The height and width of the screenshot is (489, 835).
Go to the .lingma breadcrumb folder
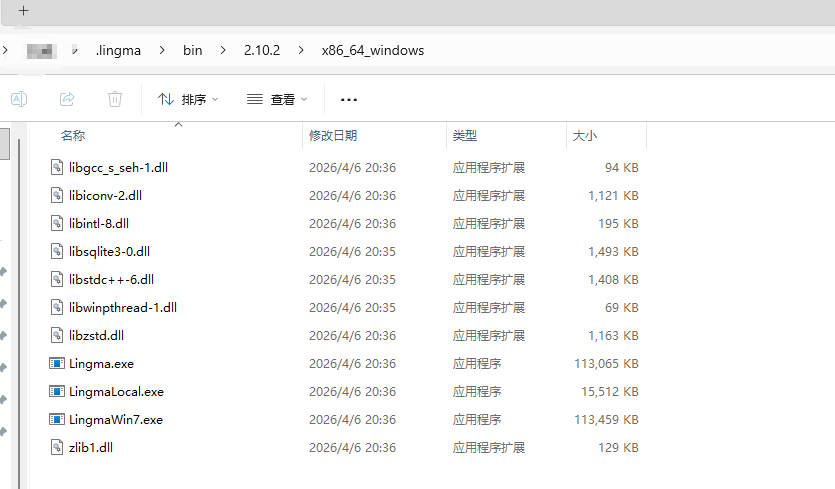[118, 50]
